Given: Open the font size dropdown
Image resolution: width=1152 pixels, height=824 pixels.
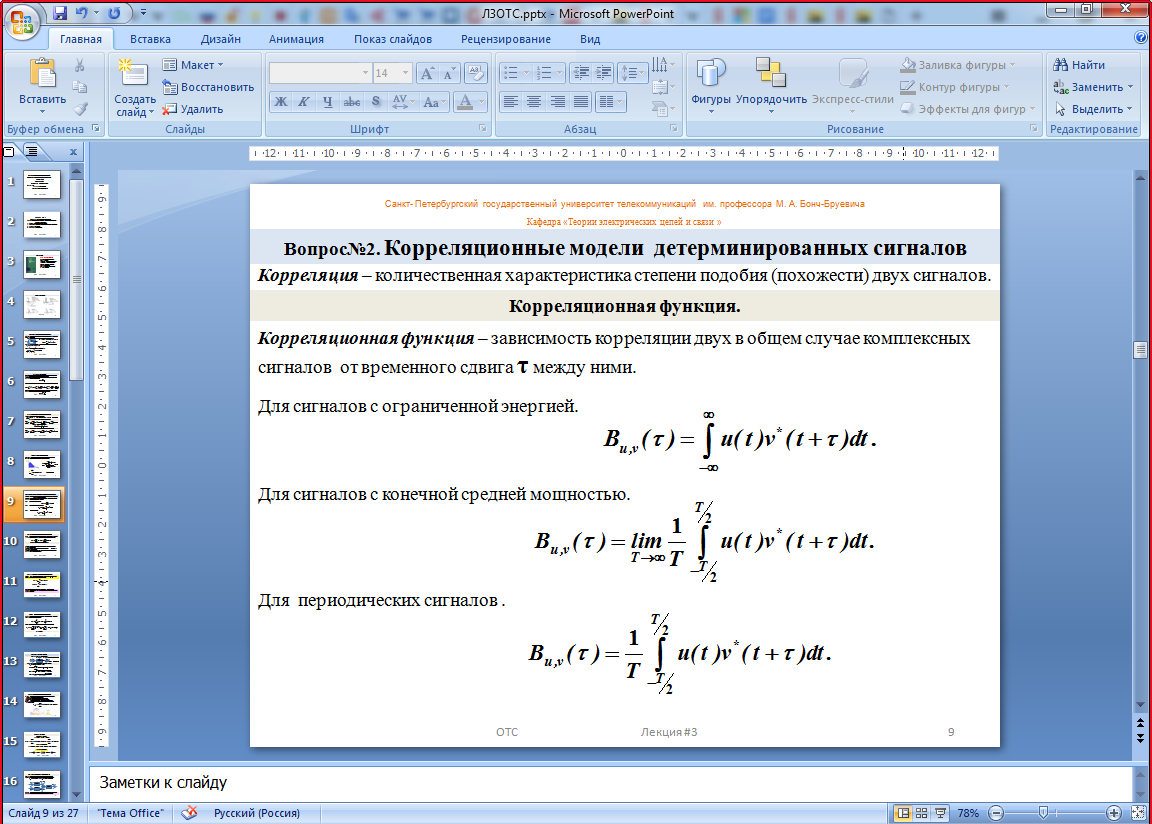Looking at the screenshot, I should (404, 73).
